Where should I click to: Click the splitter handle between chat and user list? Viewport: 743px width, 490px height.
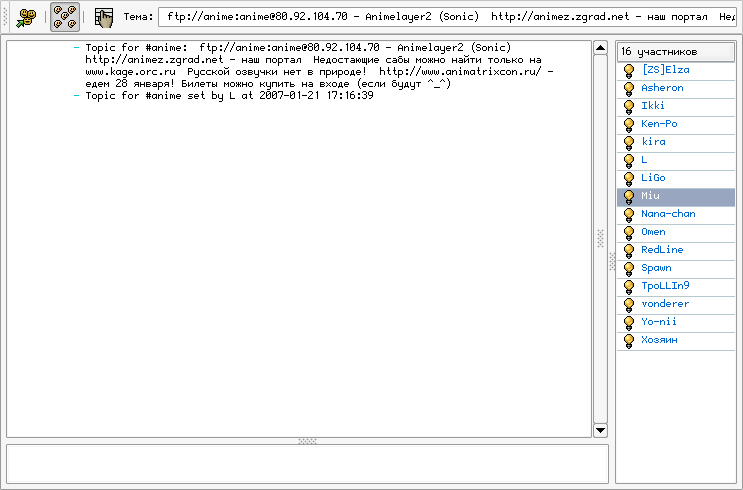612,261
